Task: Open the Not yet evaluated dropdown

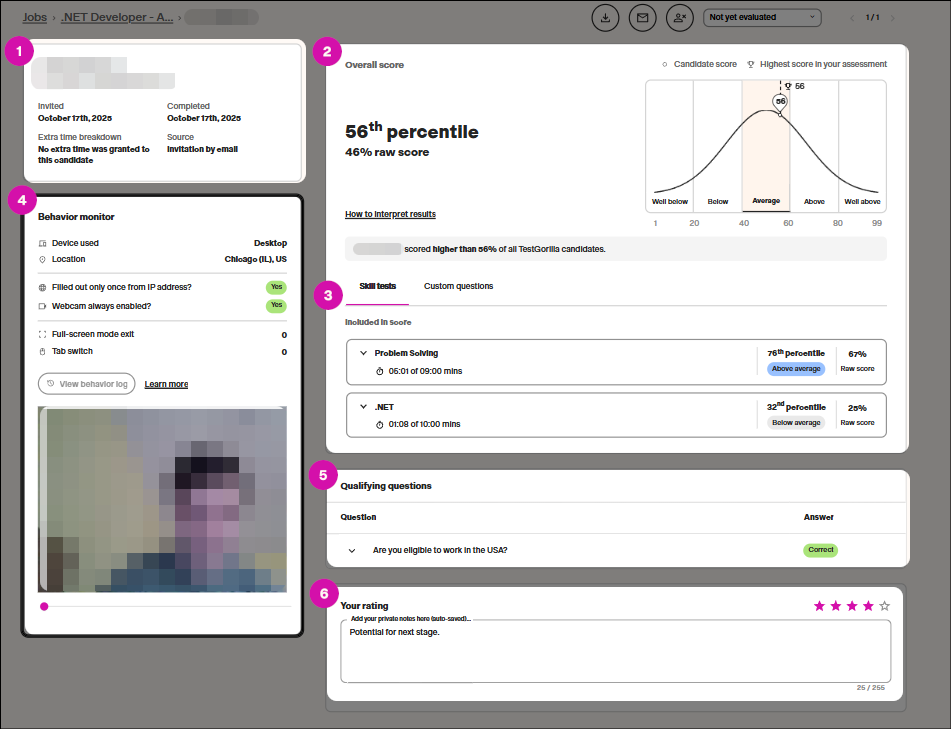Action: tap(762, 17)
